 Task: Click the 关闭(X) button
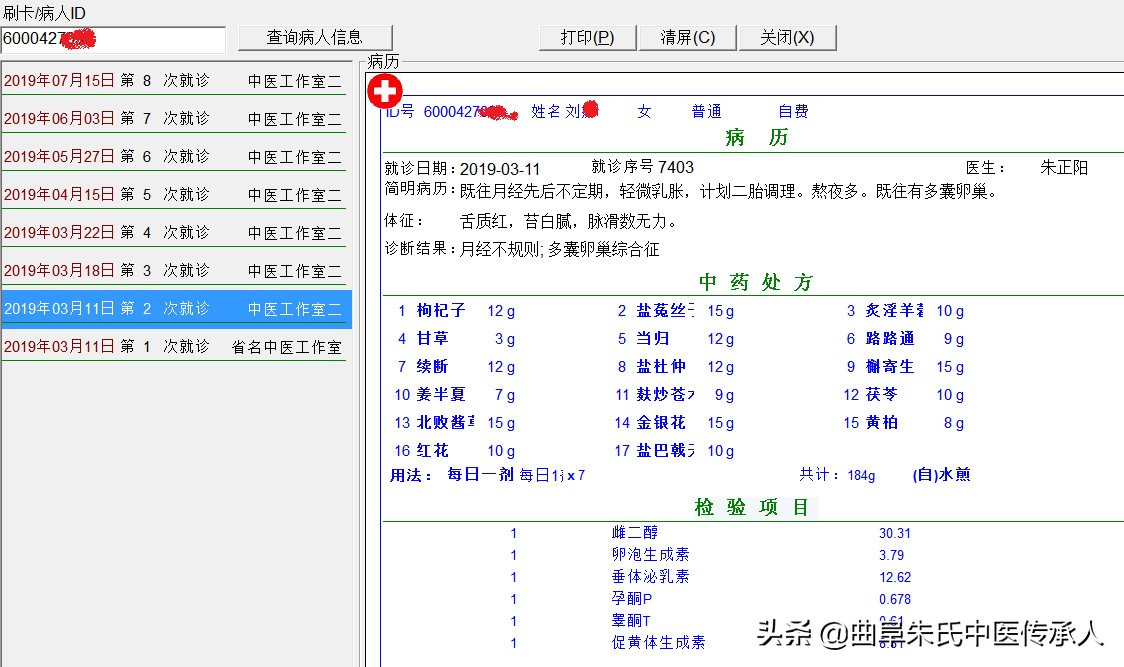point(789,37)
